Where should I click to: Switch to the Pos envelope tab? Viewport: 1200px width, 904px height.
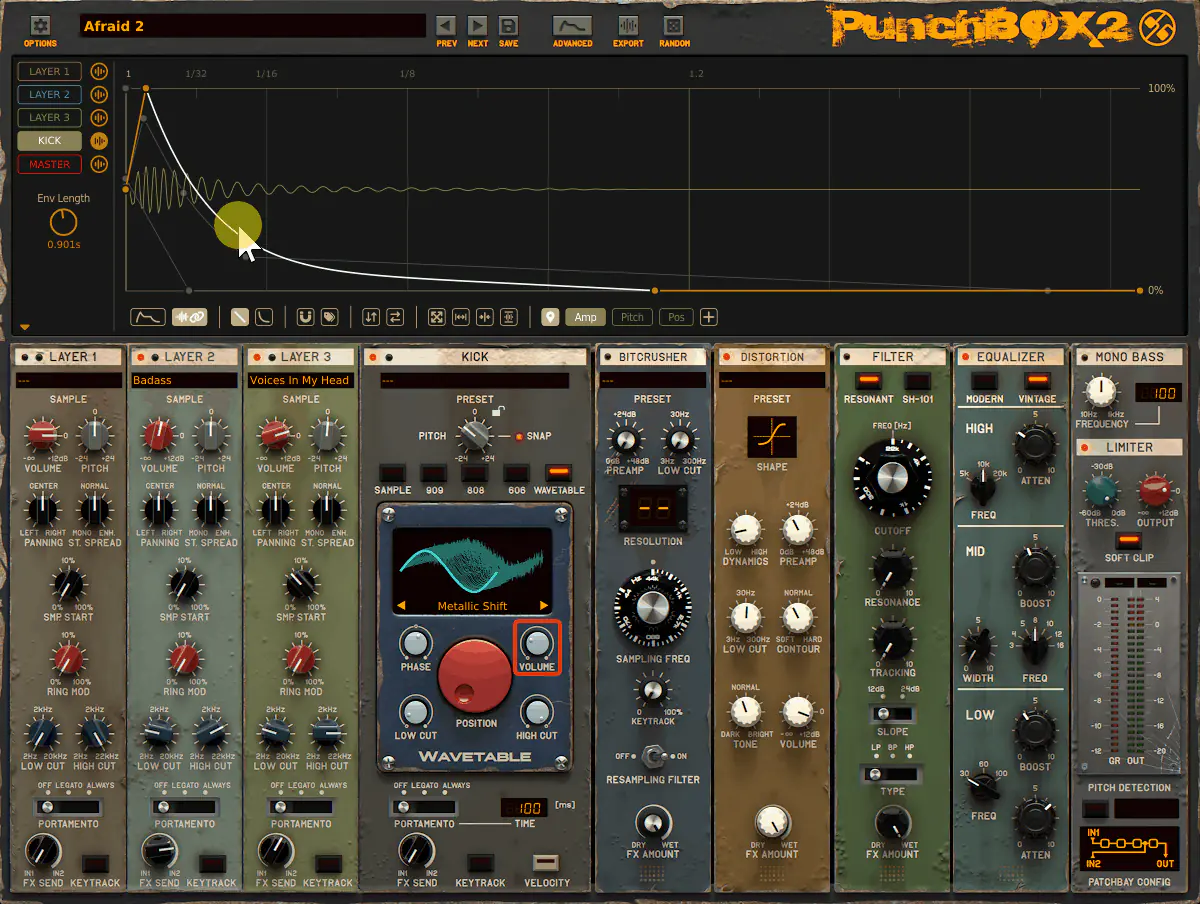[677, 317]
